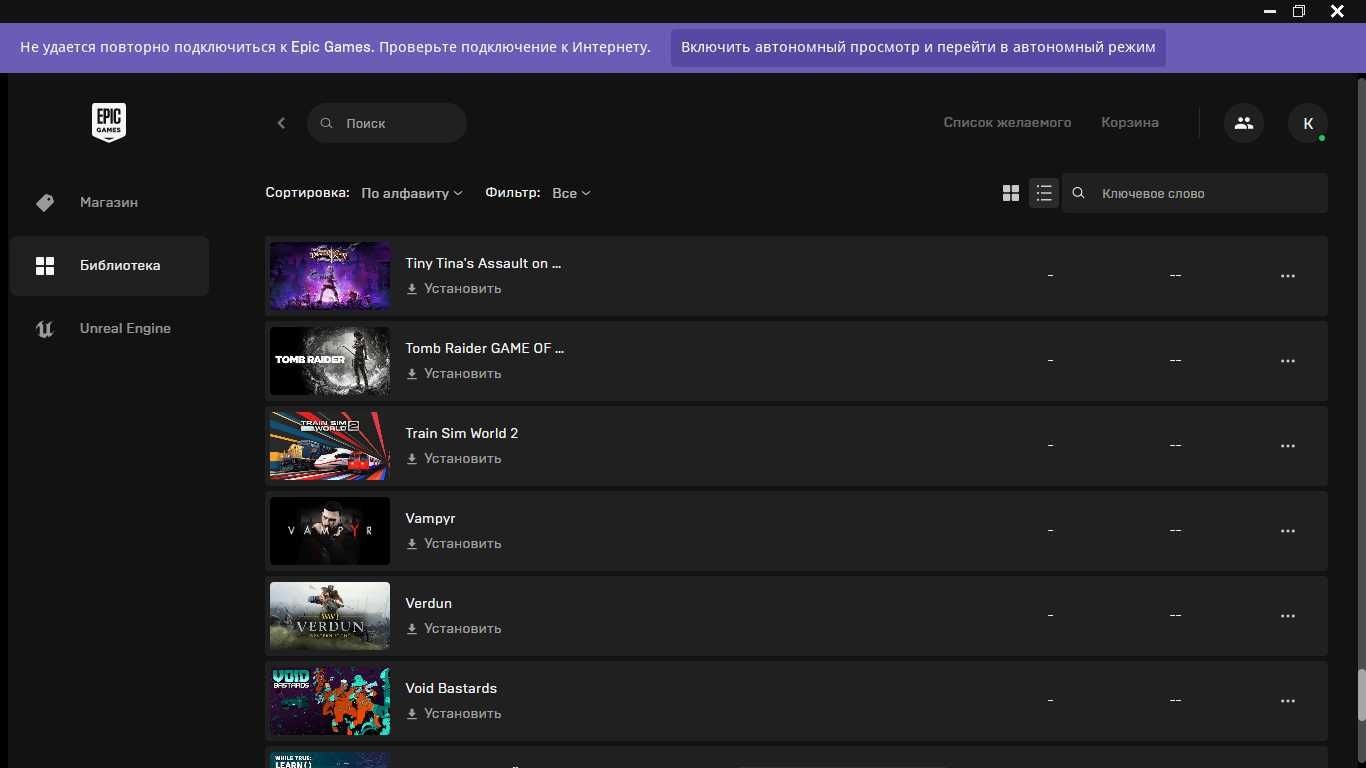The height and width of the screenshot is (768, 1366).
Task: Click Установить for Vampyr
Action: coord(462,544)
